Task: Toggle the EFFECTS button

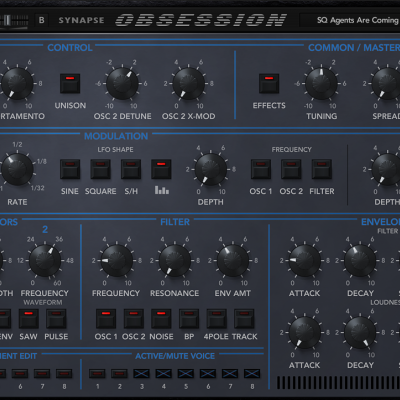Action: tap(269, 83)
